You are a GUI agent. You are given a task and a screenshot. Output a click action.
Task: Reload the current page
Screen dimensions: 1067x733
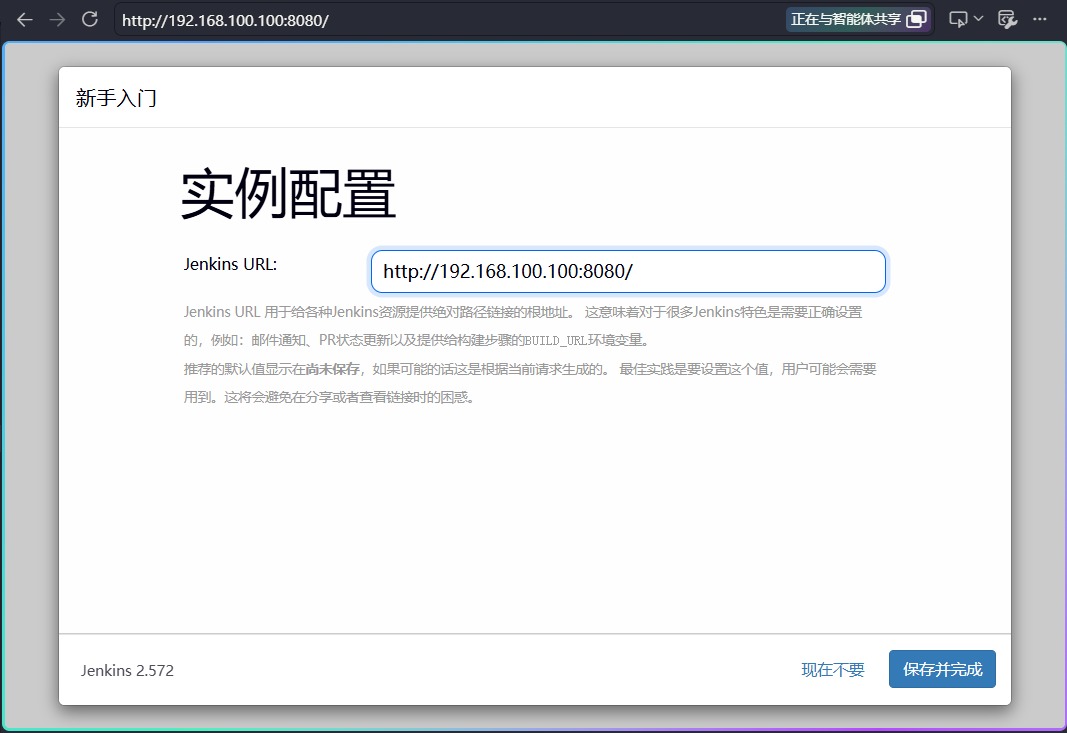coord(90,19)
